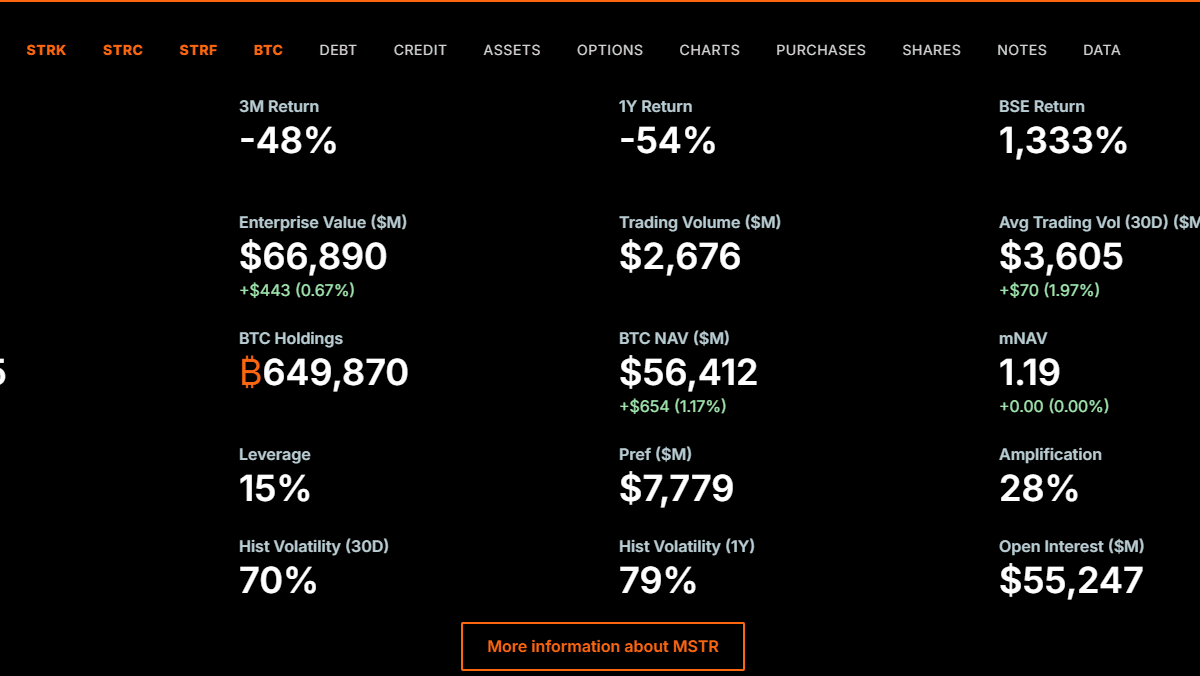Click the orange Bitcoin symbol beside 649,870
The image size is (1200, 676).
tap(250, 373)
